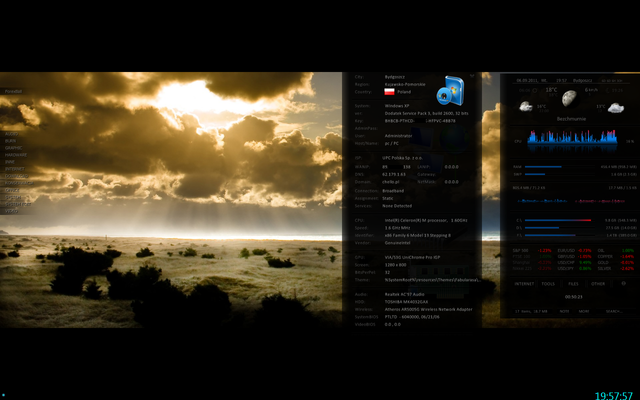Click the F:\ drive usage bar

(558, 235)
